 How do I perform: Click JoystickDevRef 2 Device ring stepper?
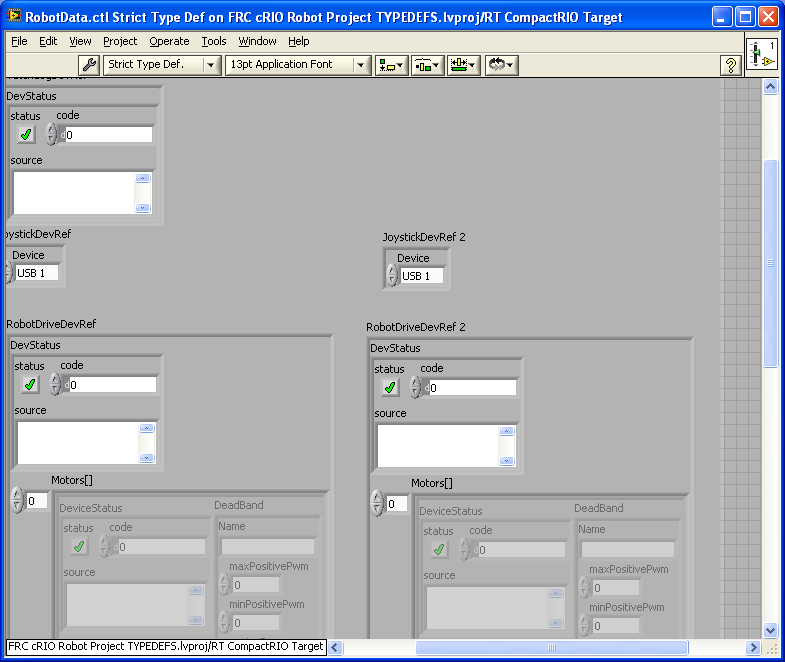[392, 275]
